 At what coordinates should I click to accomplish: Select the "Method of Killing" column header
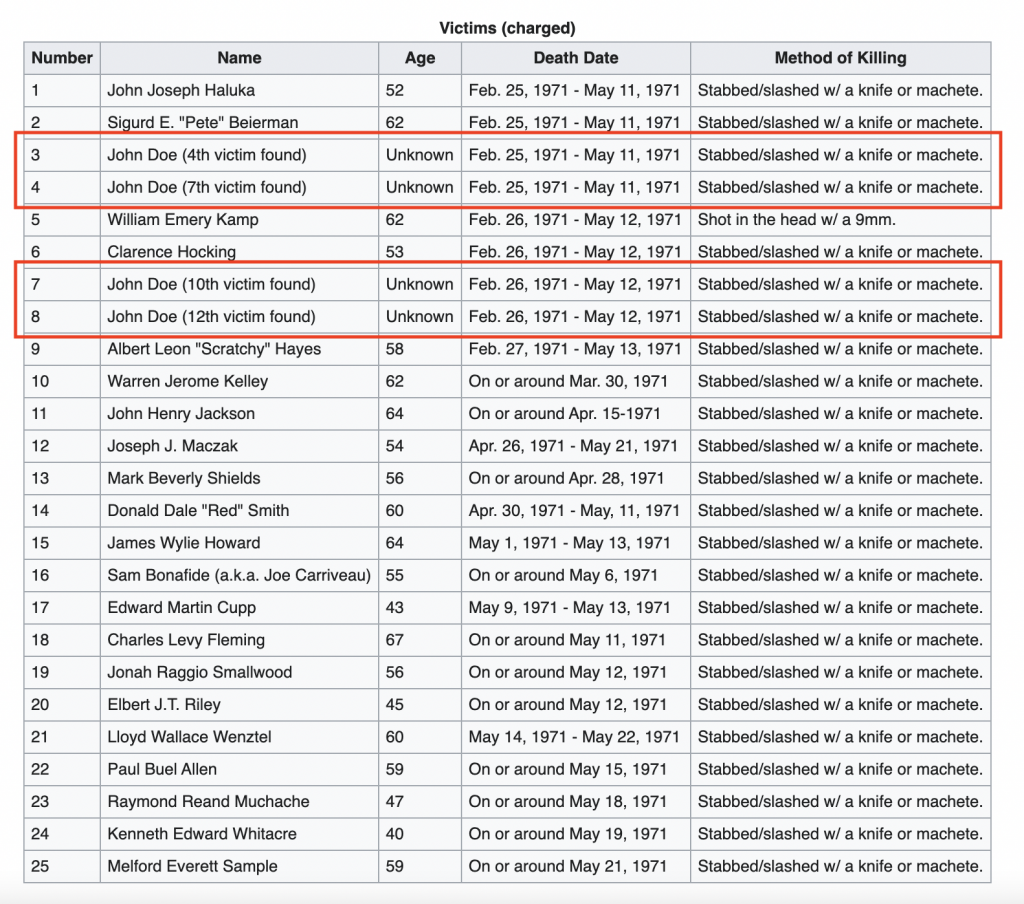tap(840, 58)
